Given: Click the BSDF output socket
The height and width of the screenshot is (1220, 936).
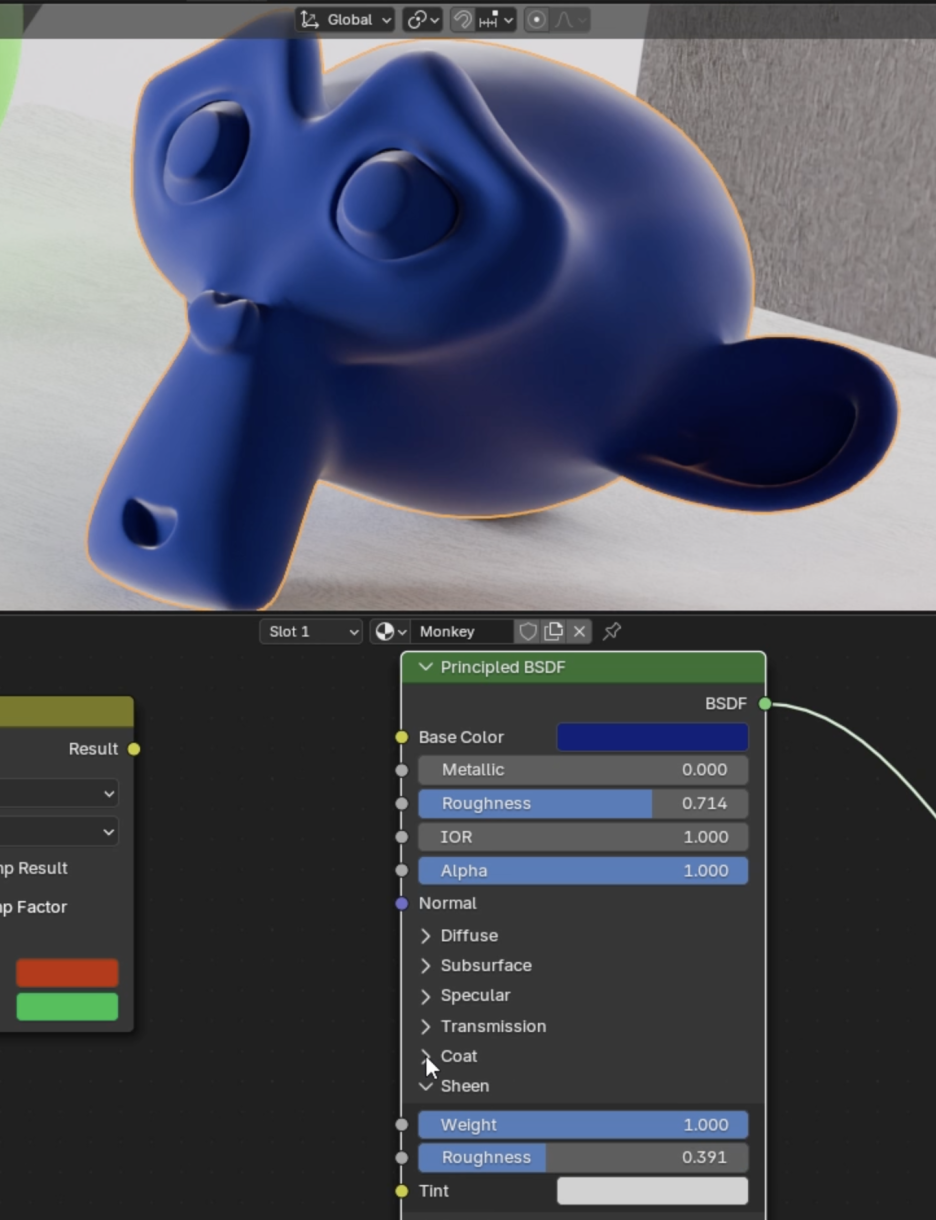Looking at the screenshot, I should pos(765,704).
